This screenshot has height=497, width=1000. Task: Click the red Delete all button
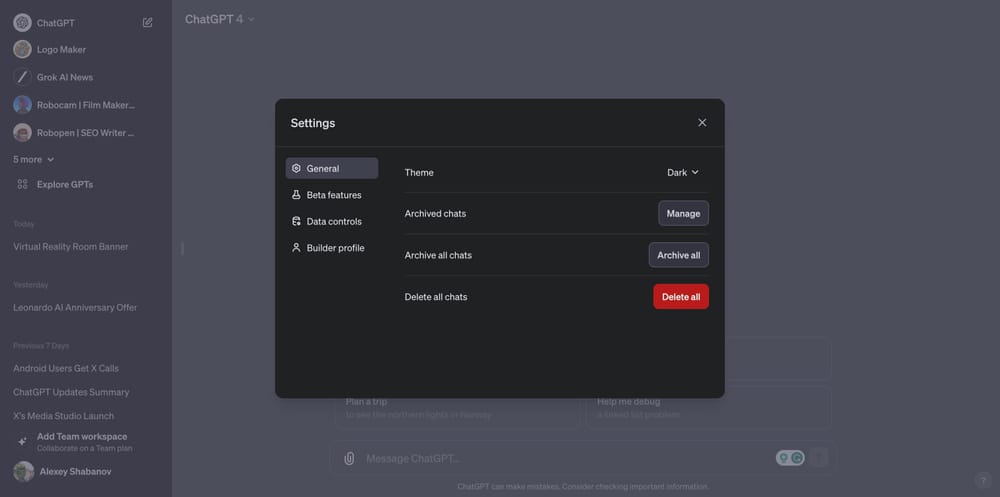pyautogui.click(x=681, y=296)
